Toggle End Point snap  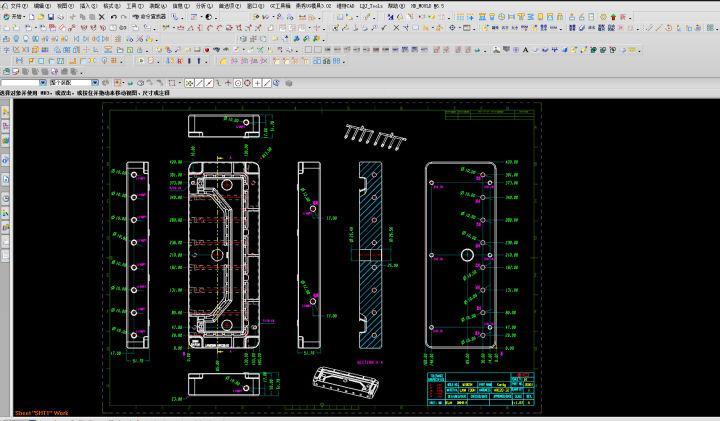(199, 83)
